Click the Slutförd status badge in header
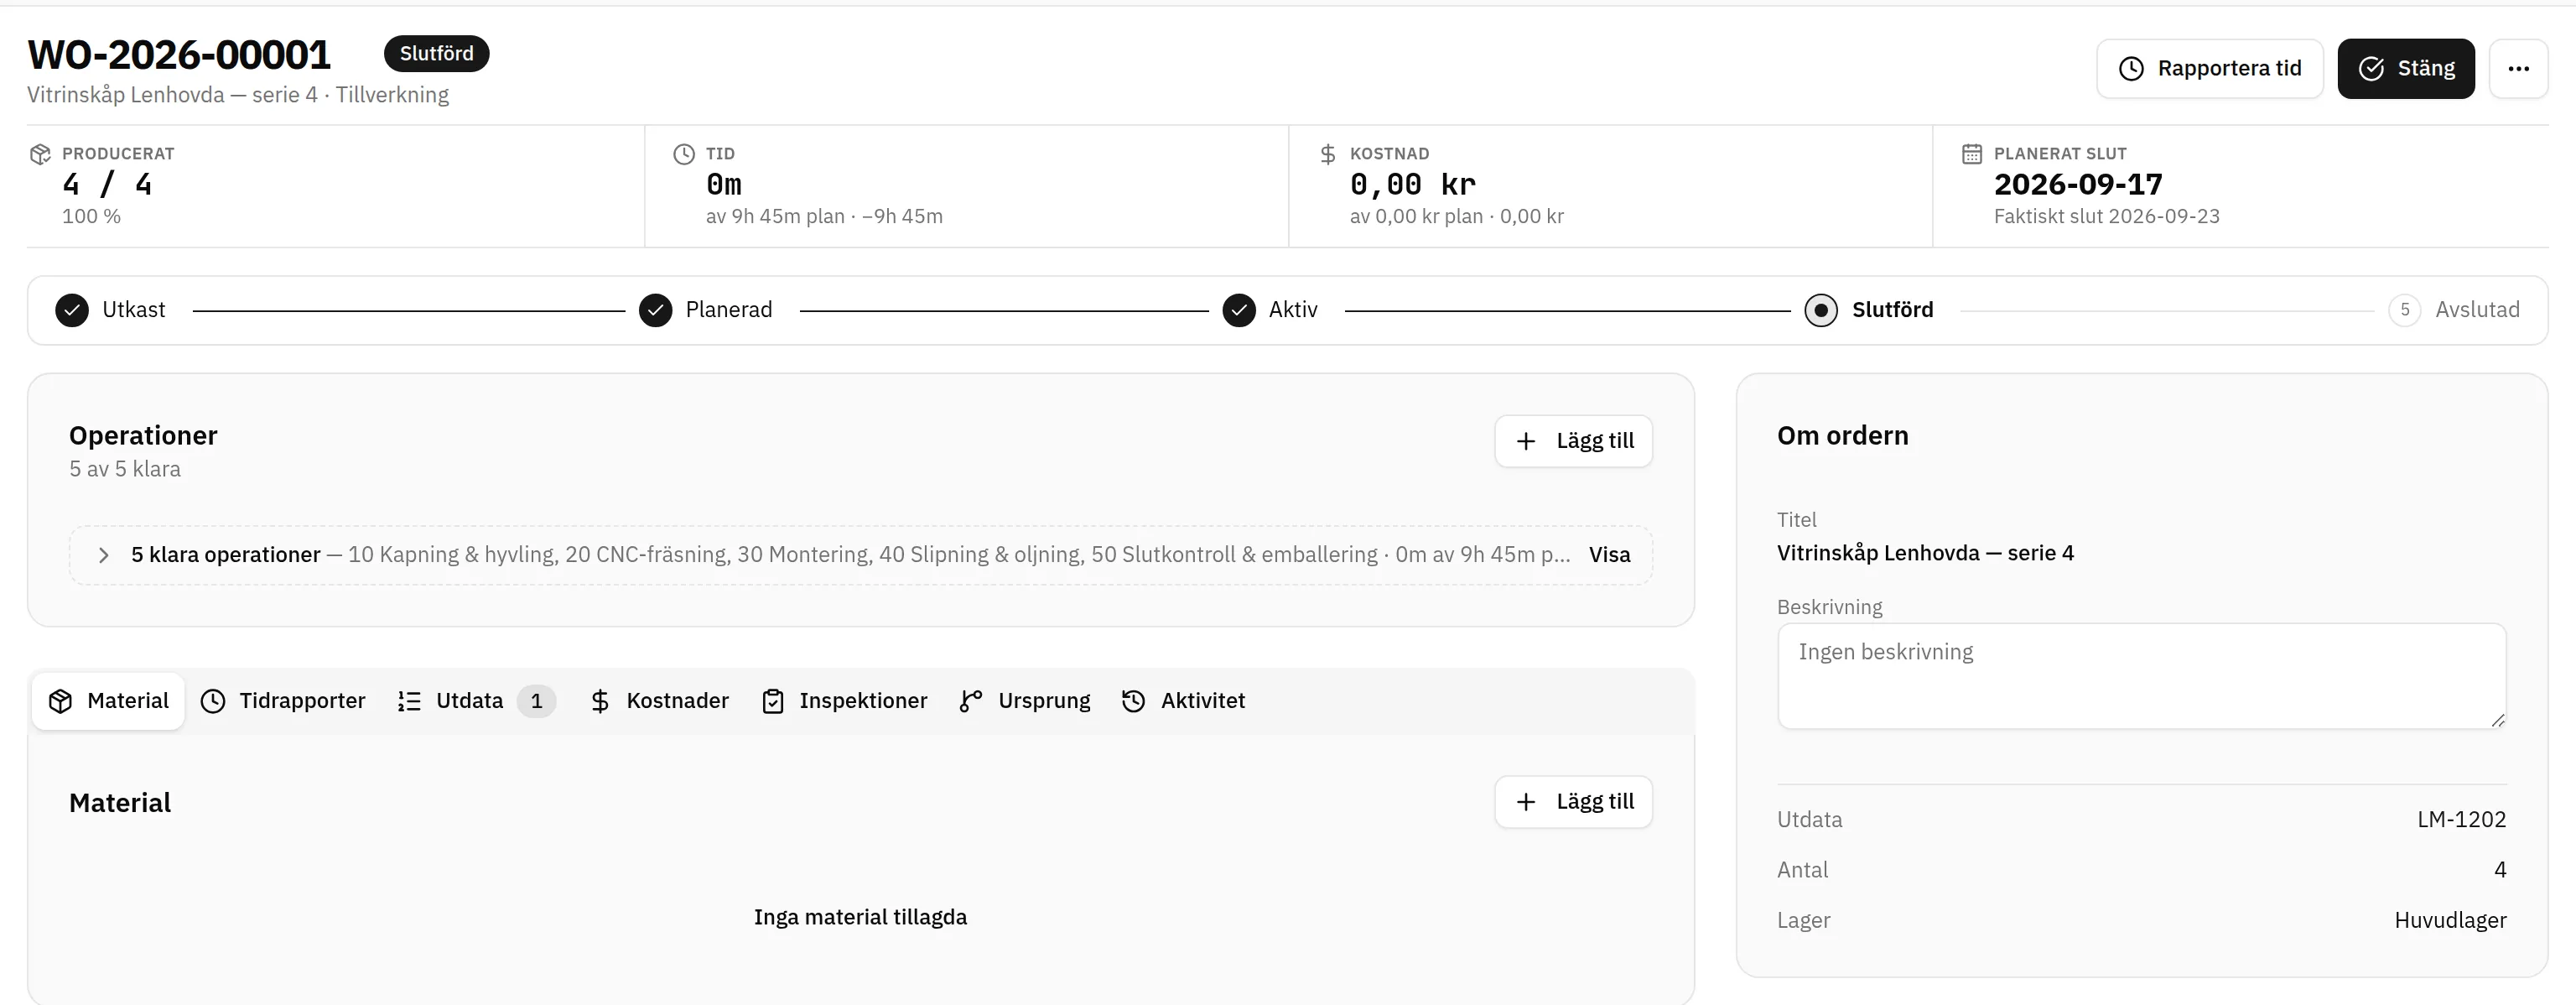 (436, 53)
